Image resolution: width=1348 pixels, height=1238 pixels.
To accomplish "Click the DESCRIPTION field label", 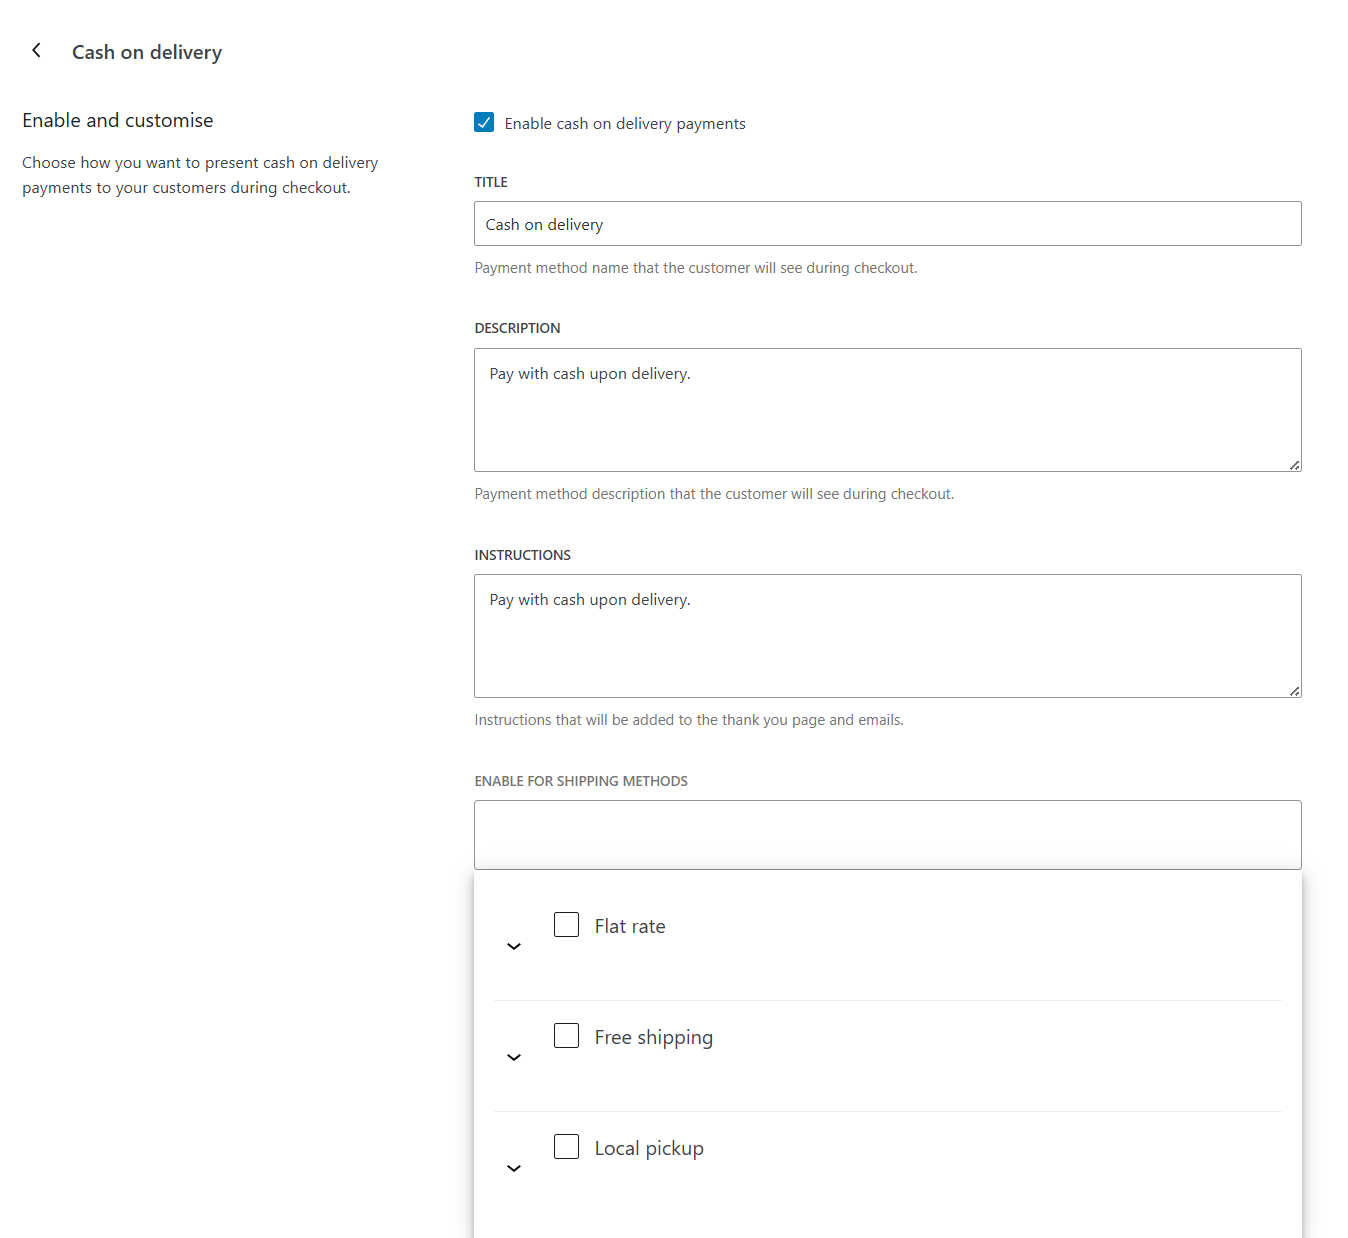I will (517, 328).
